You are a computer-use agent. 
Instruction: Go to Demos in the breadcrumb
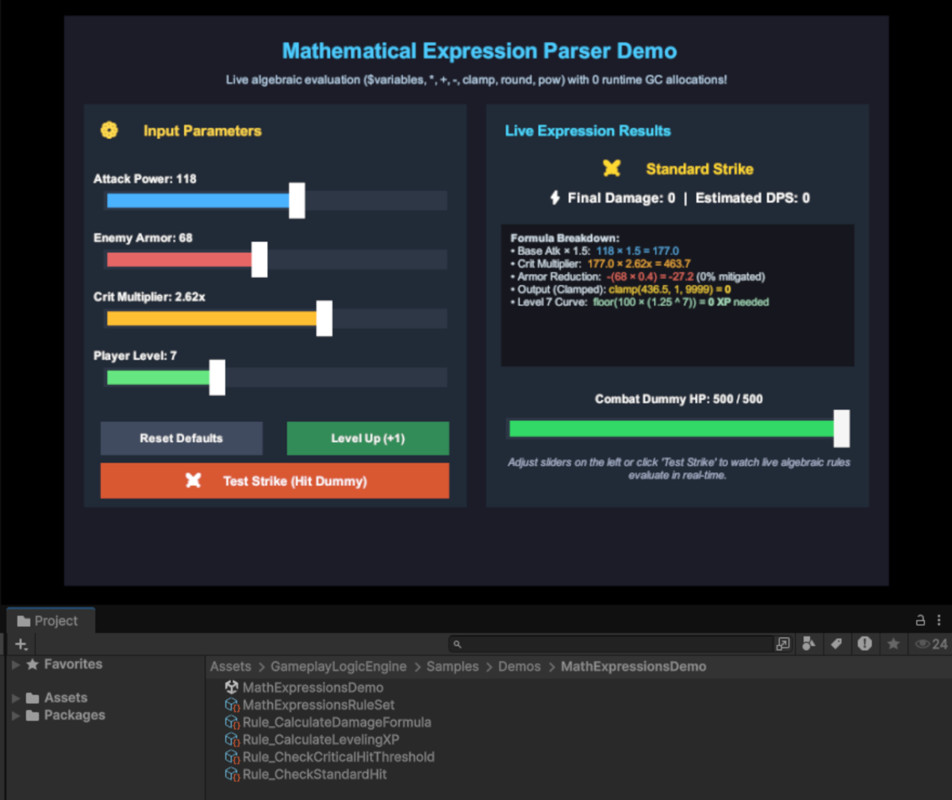pos(519,666)
